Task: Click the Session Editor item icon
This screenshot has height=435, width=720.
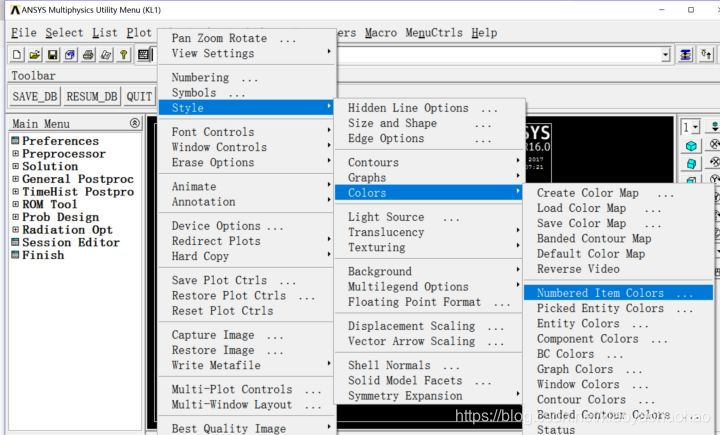Action: 15,242
